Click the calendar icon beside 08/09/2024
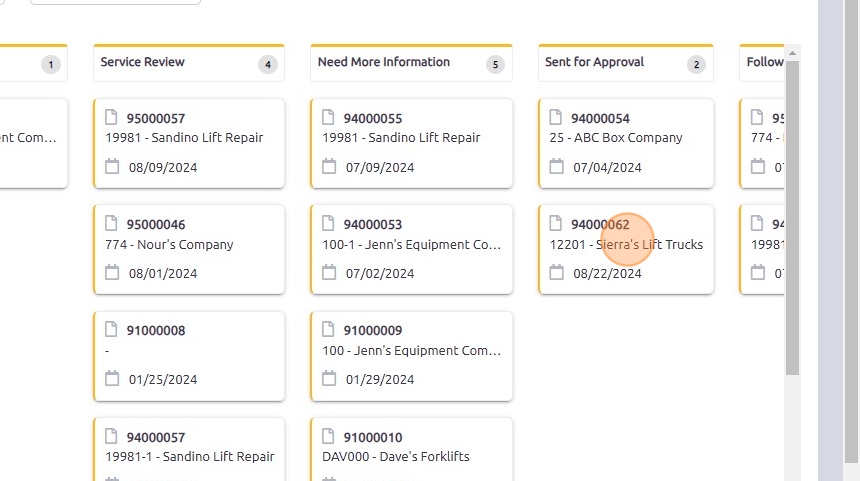The height and width of the screenshot is (481, 860). (x=112, y=167)
